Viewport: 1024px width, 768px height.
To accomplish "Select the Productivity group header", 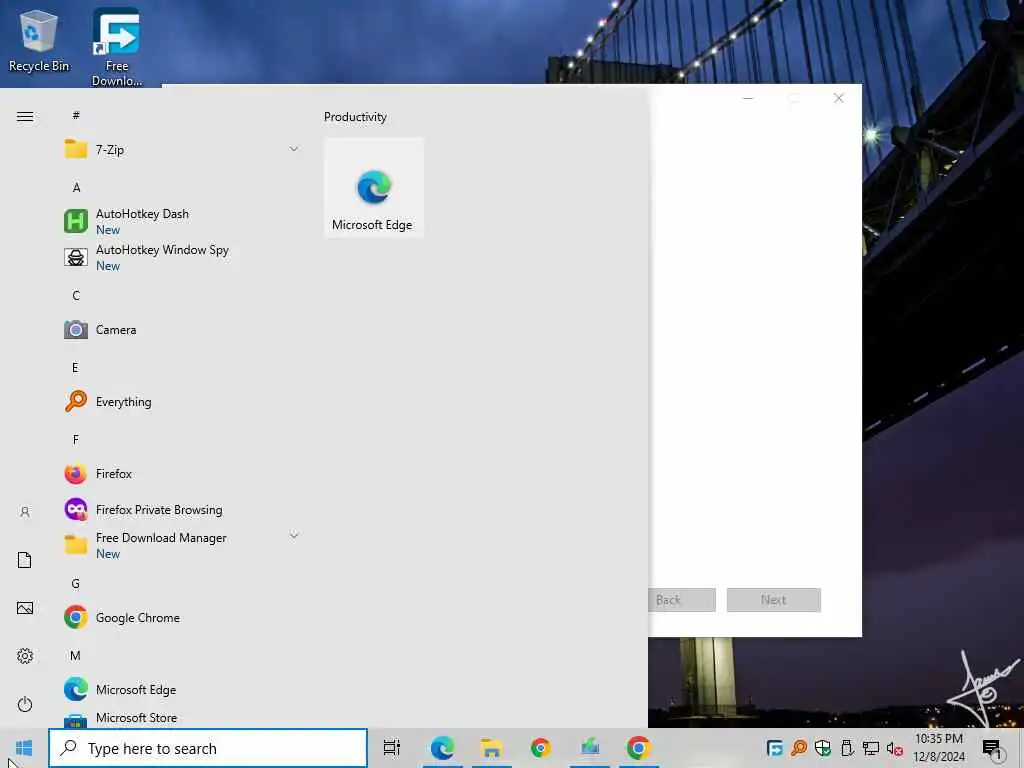I will (355, 117).
